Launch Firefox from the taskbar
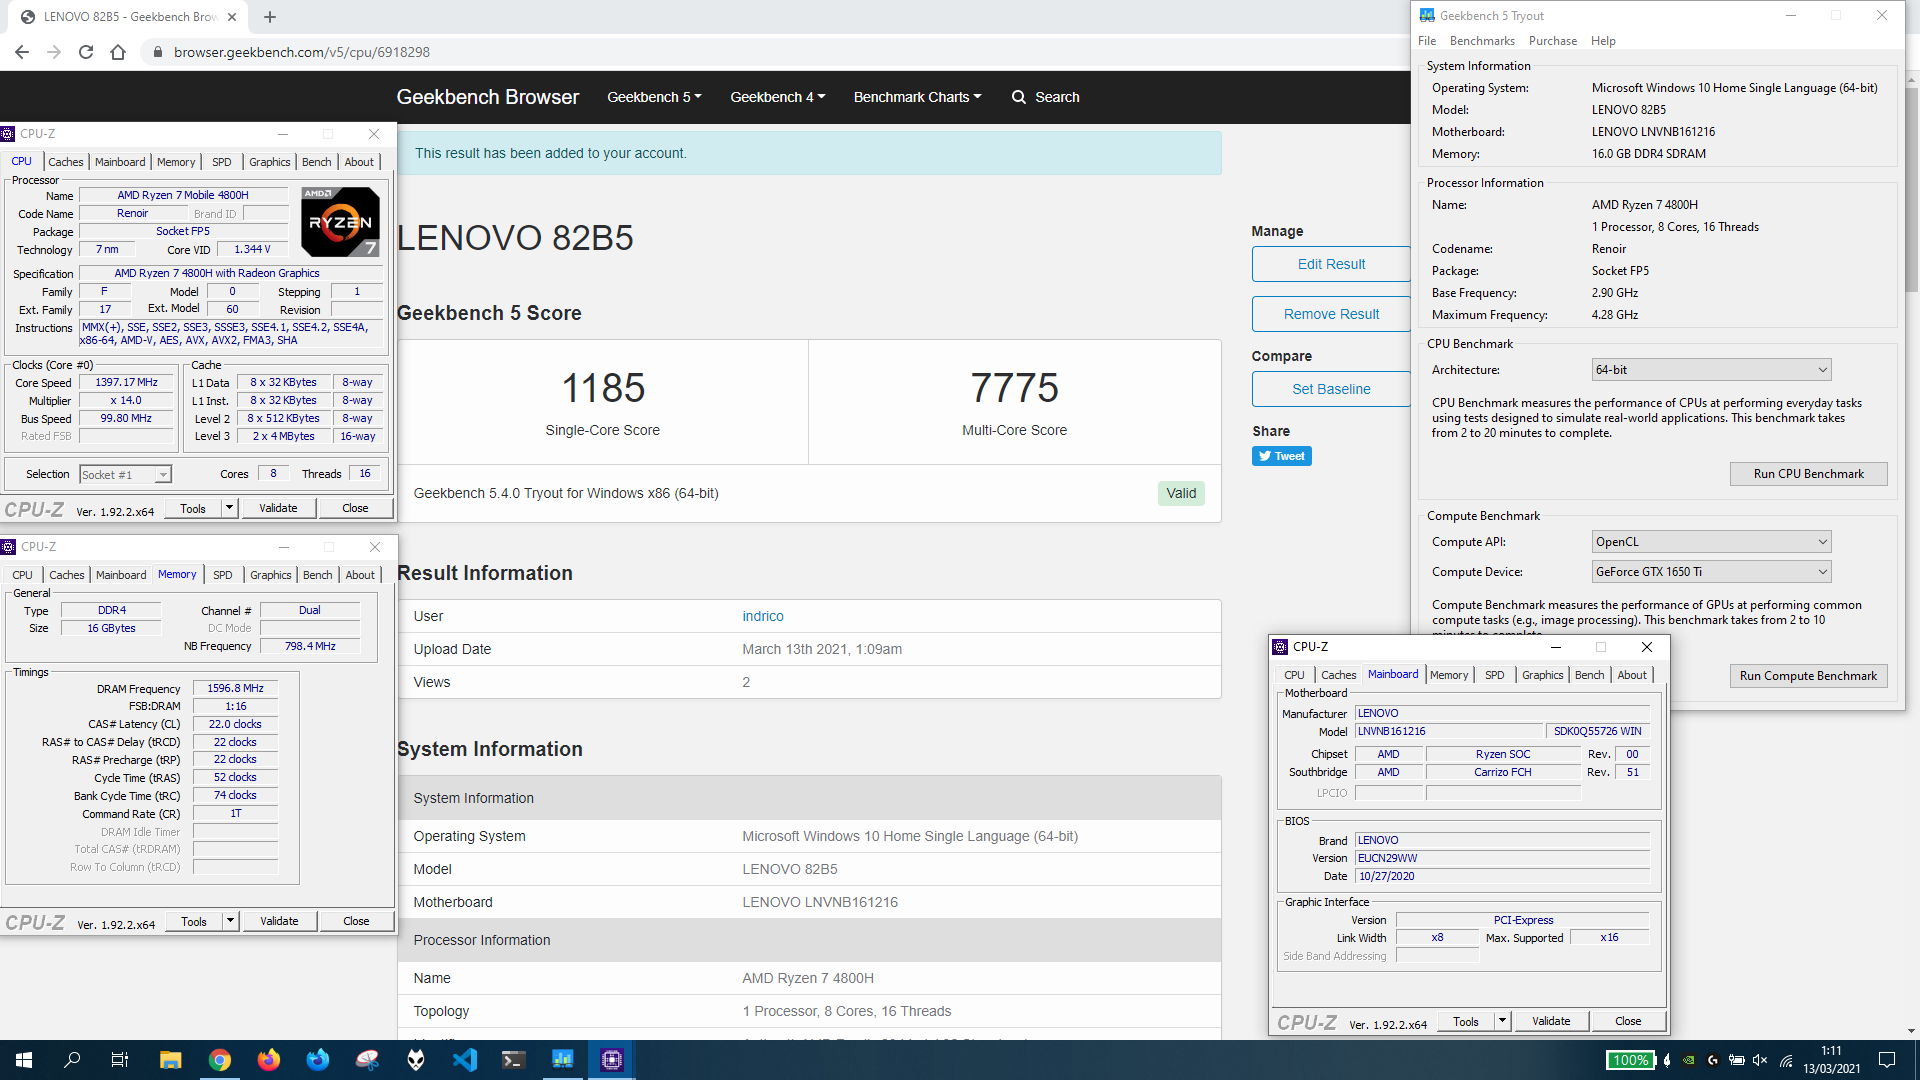The image size is (1920, 1080). pos(269,1060)
